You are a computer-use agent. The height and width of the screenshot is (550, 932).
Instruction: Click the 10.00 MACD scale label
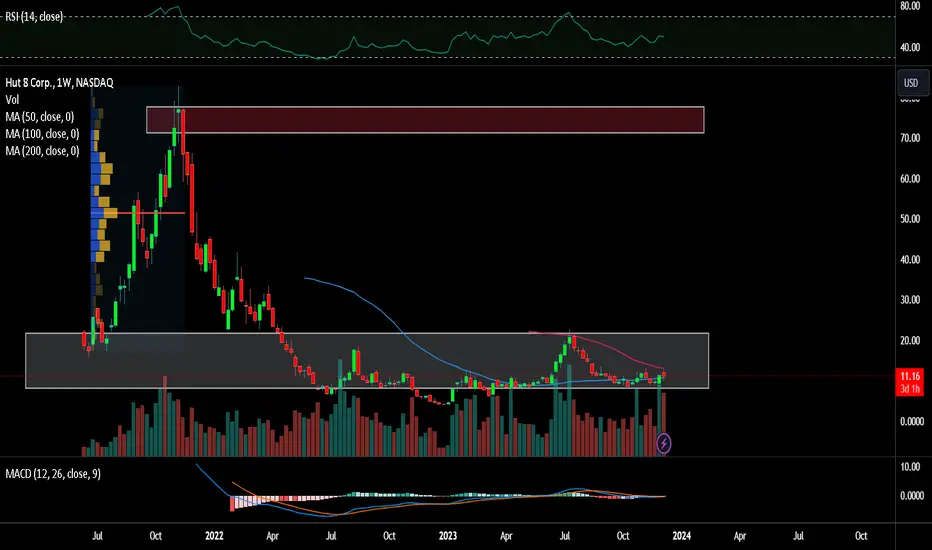909,467
